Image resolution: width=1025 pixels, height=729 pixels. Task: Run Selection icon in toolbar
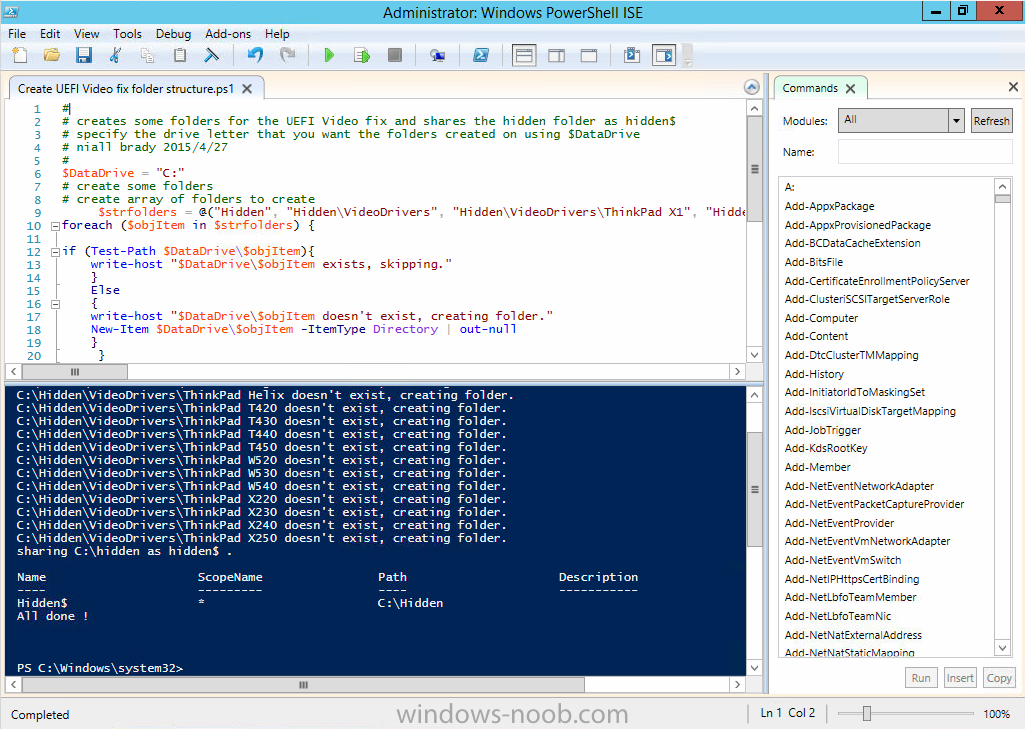(361, 56)
